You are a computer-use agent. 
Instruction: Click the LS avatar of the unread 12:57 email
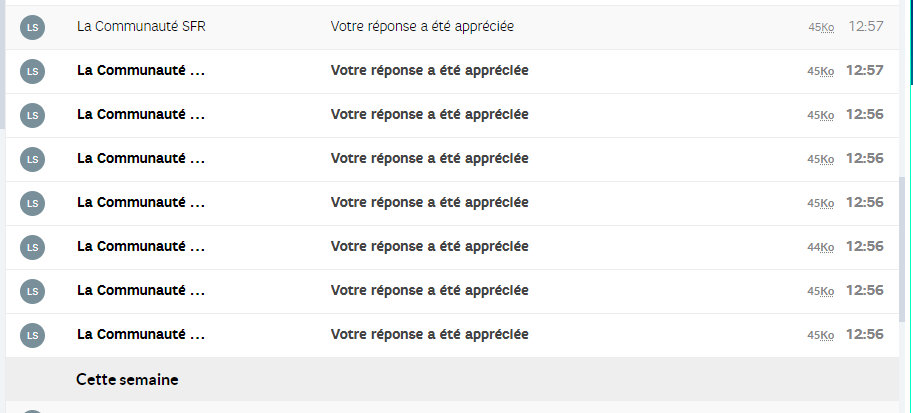pyautogui.click(x=33, y=71)
